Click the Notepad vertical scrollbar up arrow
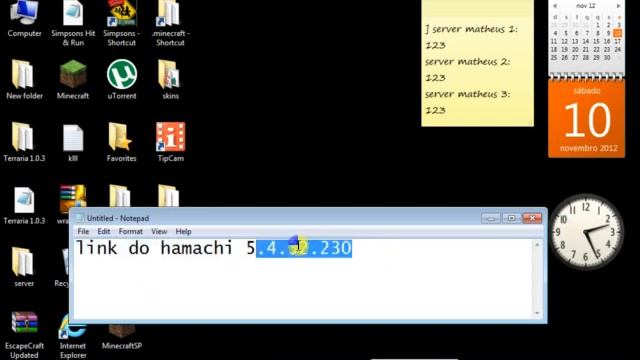The height and width of the screenshot is (360, 640). [x=537, y=245]
